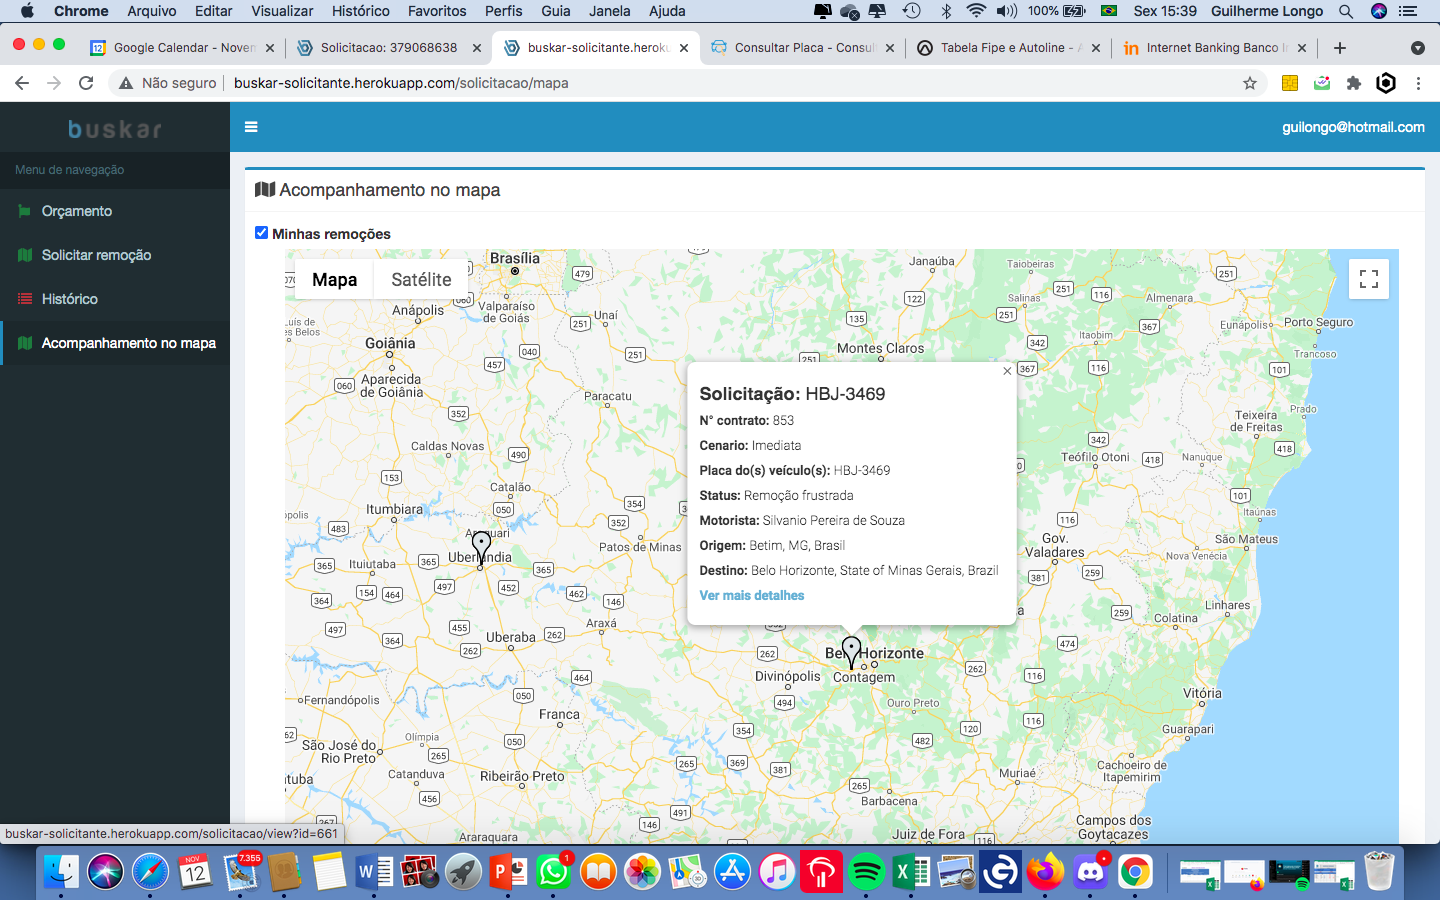
Task: Open the Arquivo menu
Action: coord(152,11)
